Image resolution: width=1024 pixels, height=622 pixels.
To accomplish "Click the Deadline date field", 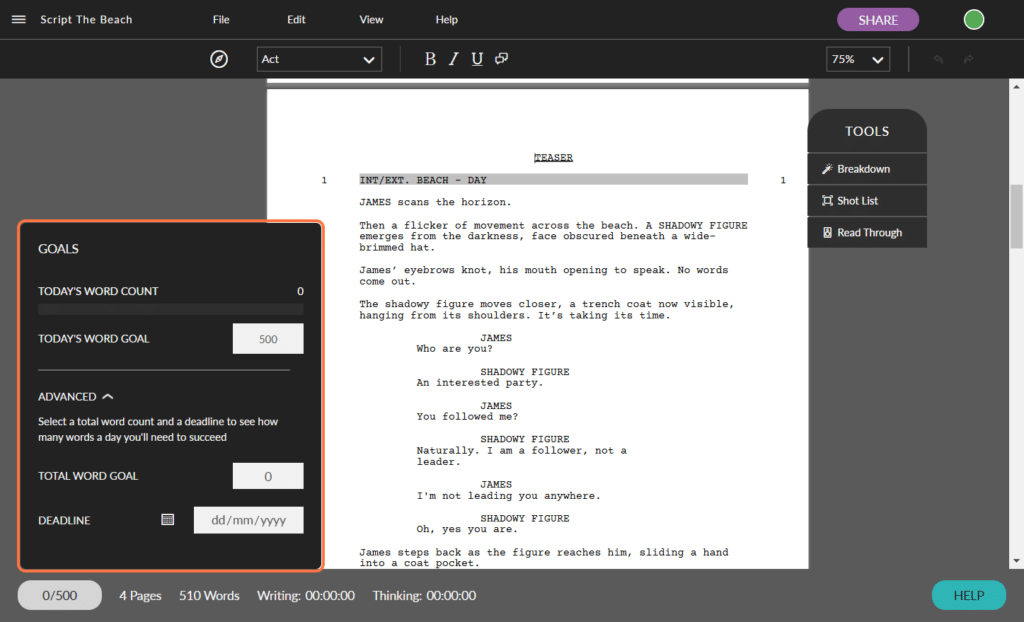I will pos(248,520).
